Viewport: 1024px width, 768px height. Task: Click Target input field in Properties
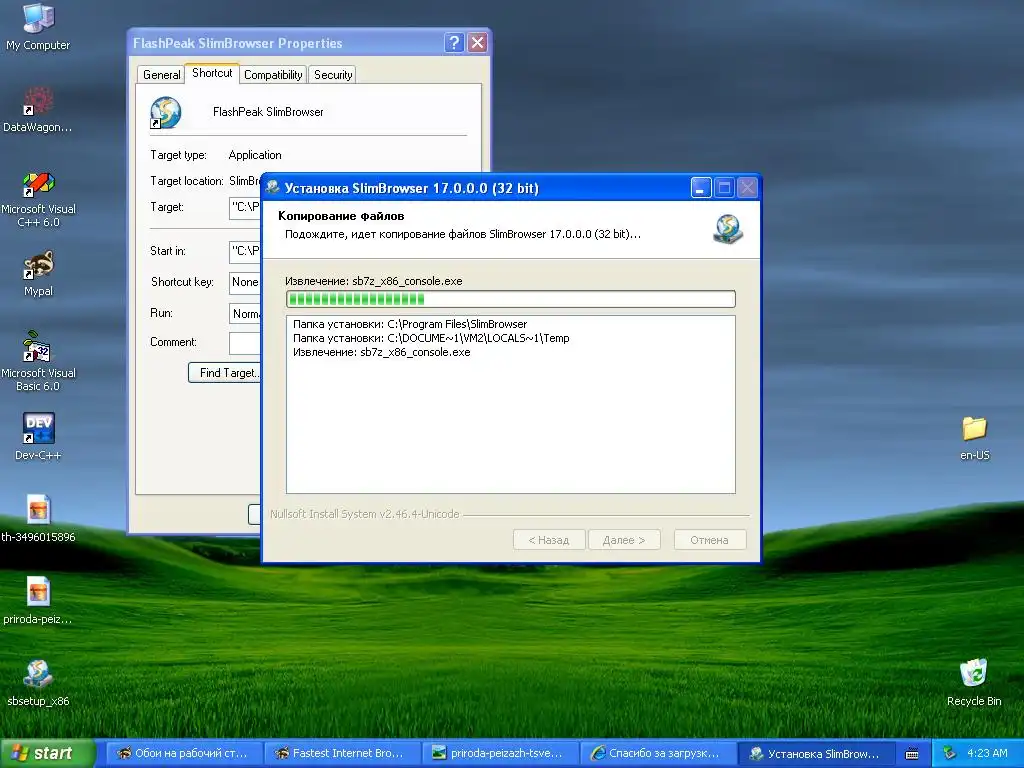pyautogui.click(x=246, y=207)
